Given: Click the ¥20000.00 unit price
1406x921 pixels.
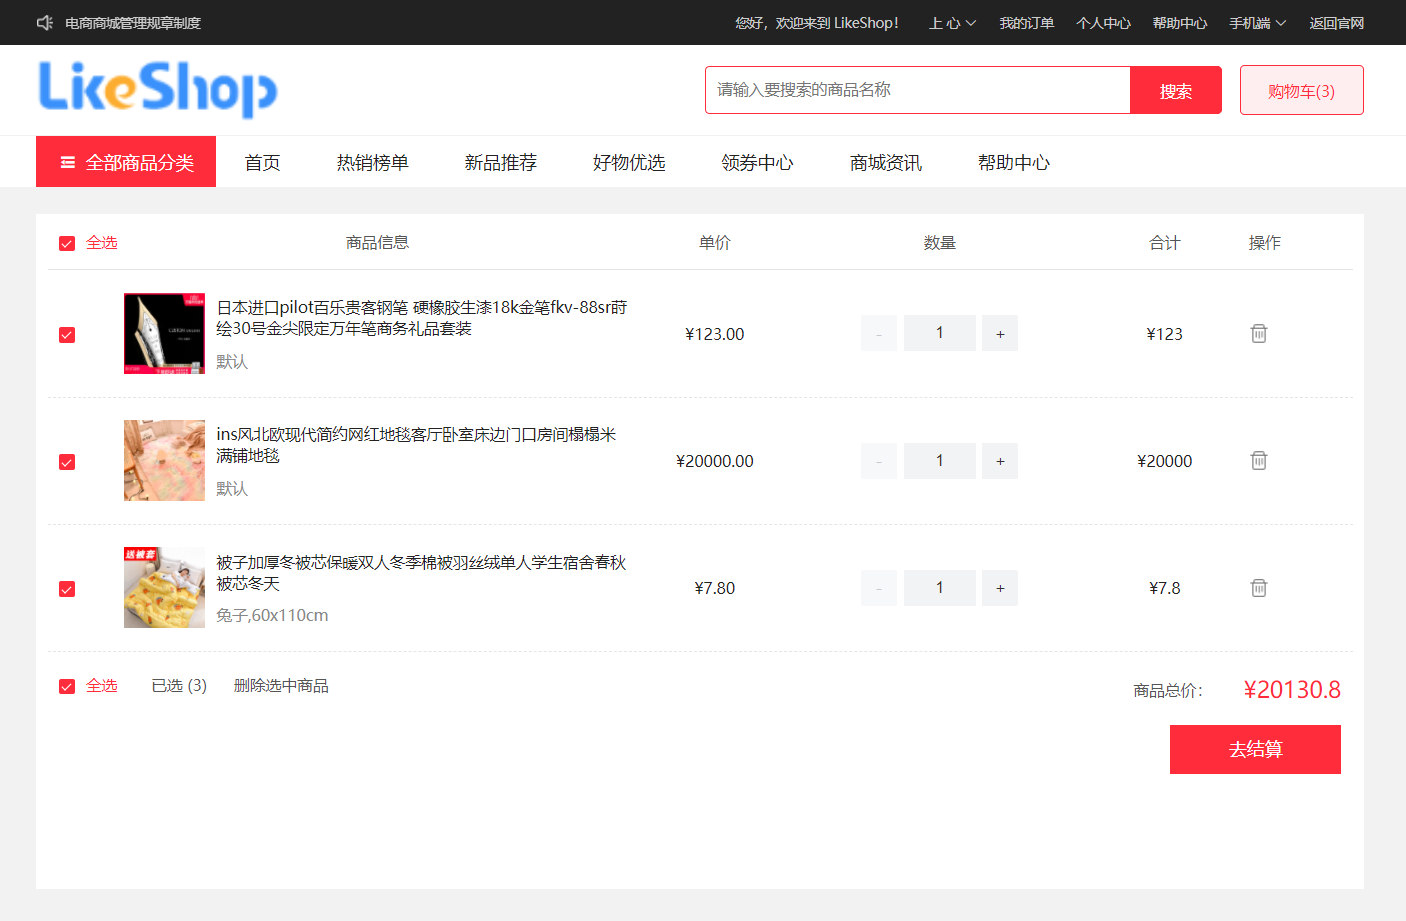Looking at the screenshot, I should point(715,461).
